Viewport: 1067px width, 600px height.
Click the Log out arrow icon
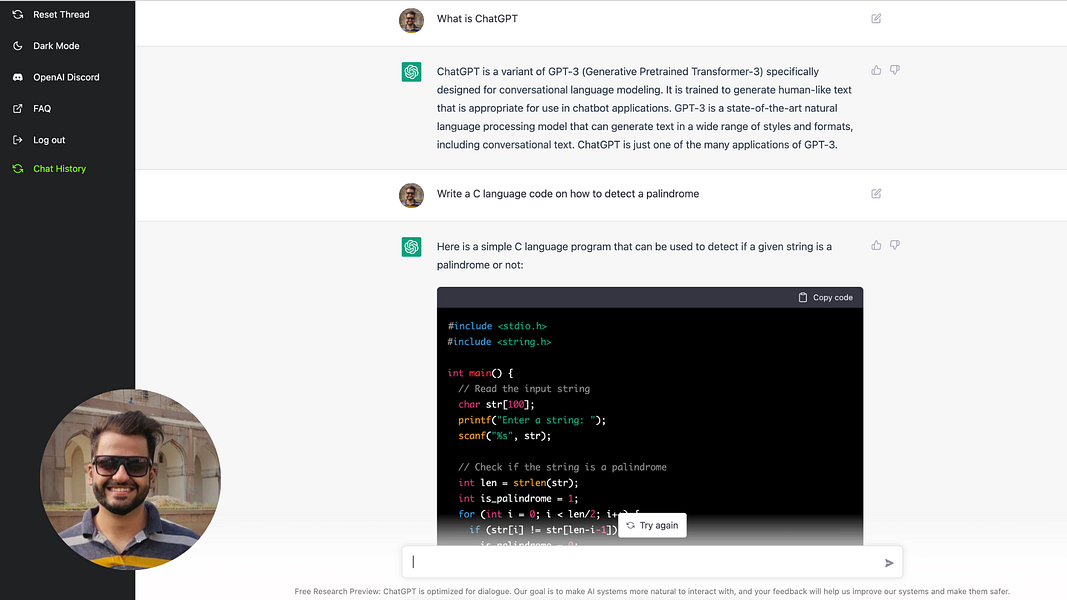tap(18, 139)
